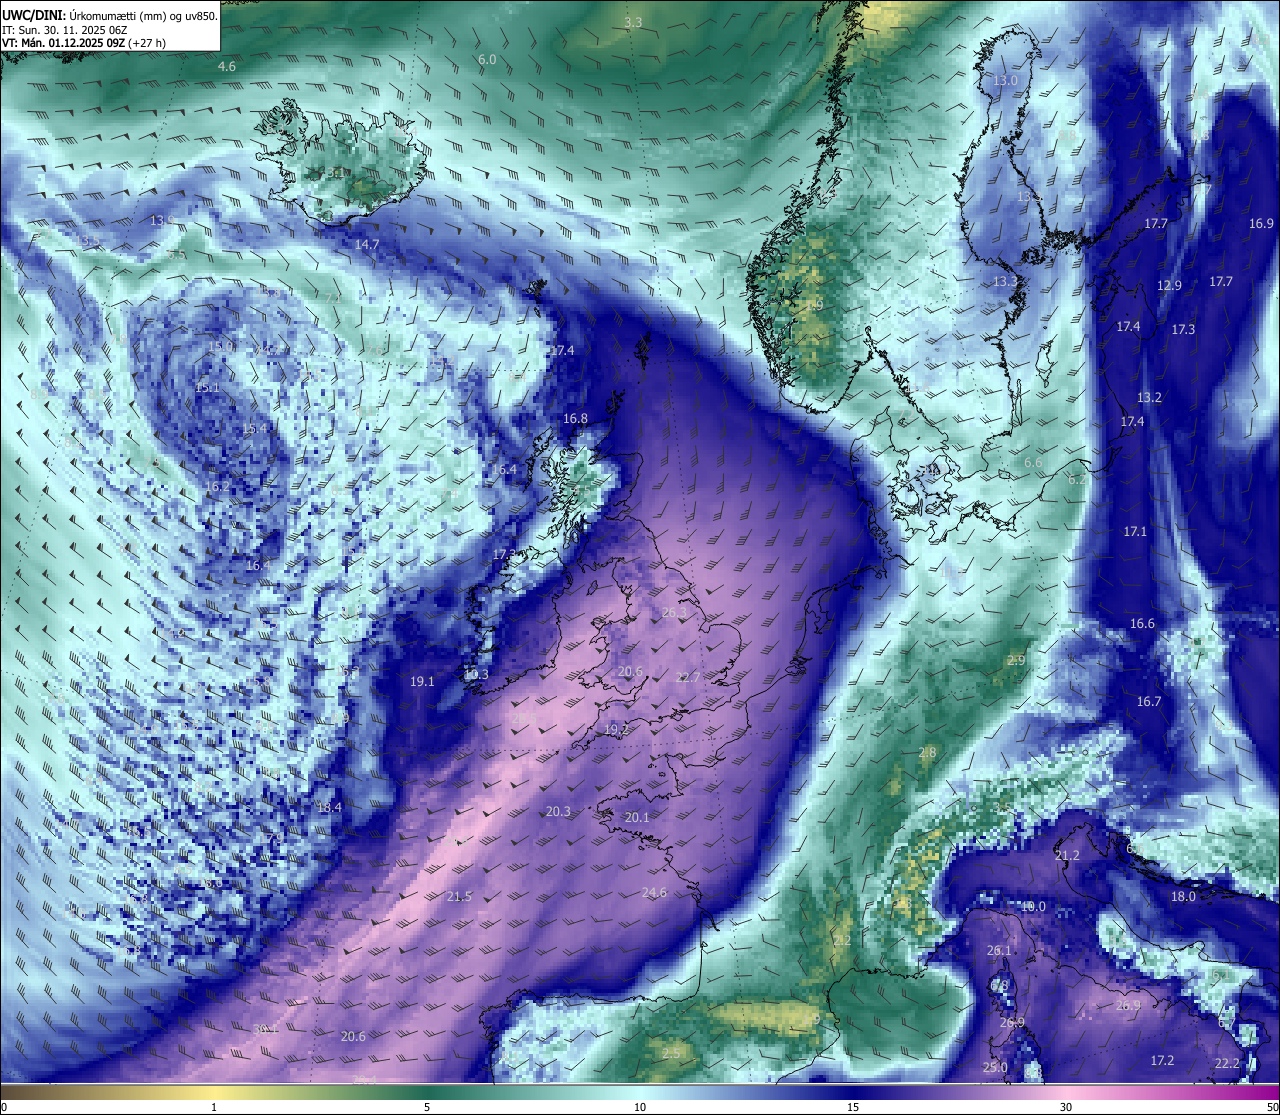Click the 20.1 value label on the map

pyautogui.click(x=637, y=818)
